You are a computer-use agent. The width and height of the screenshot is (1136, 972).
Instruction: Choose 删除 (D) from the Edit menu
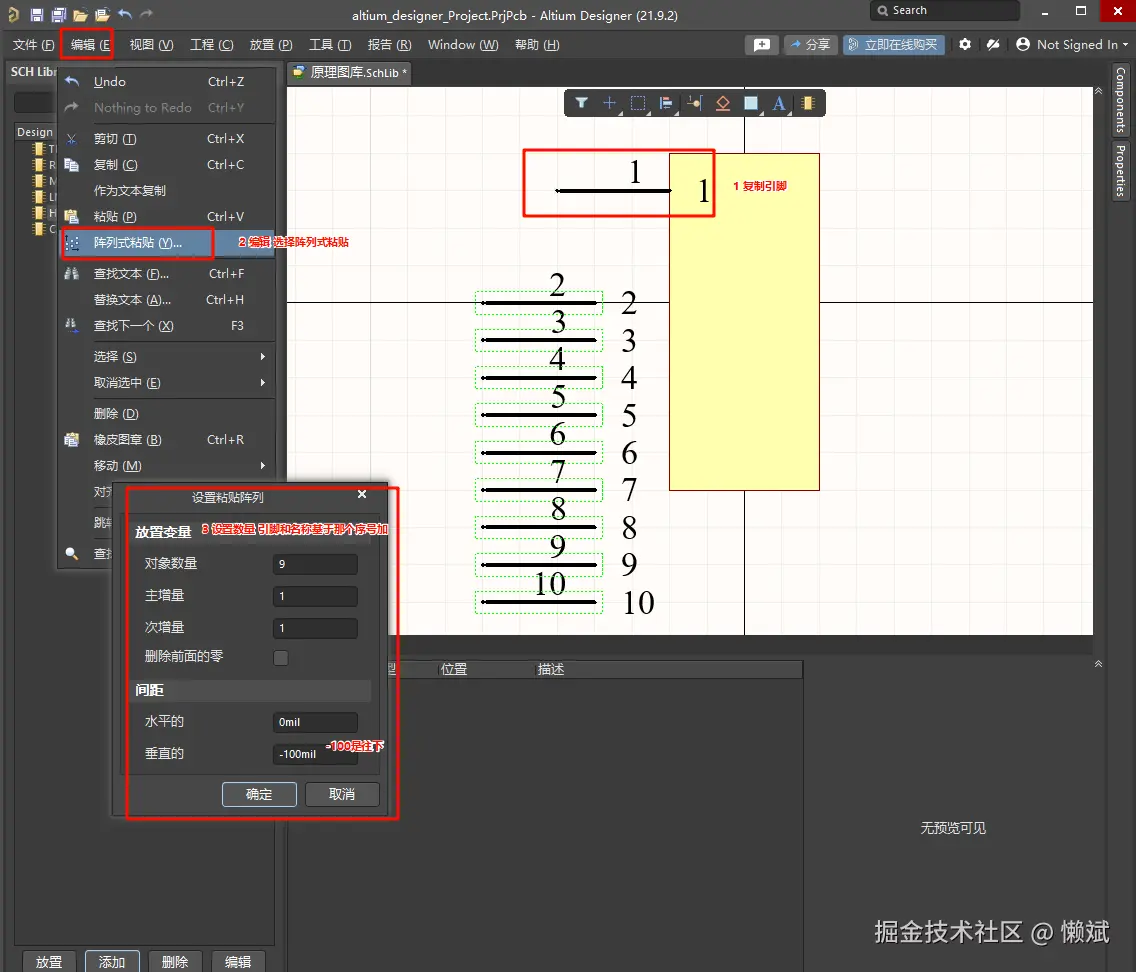pos(167,414)
